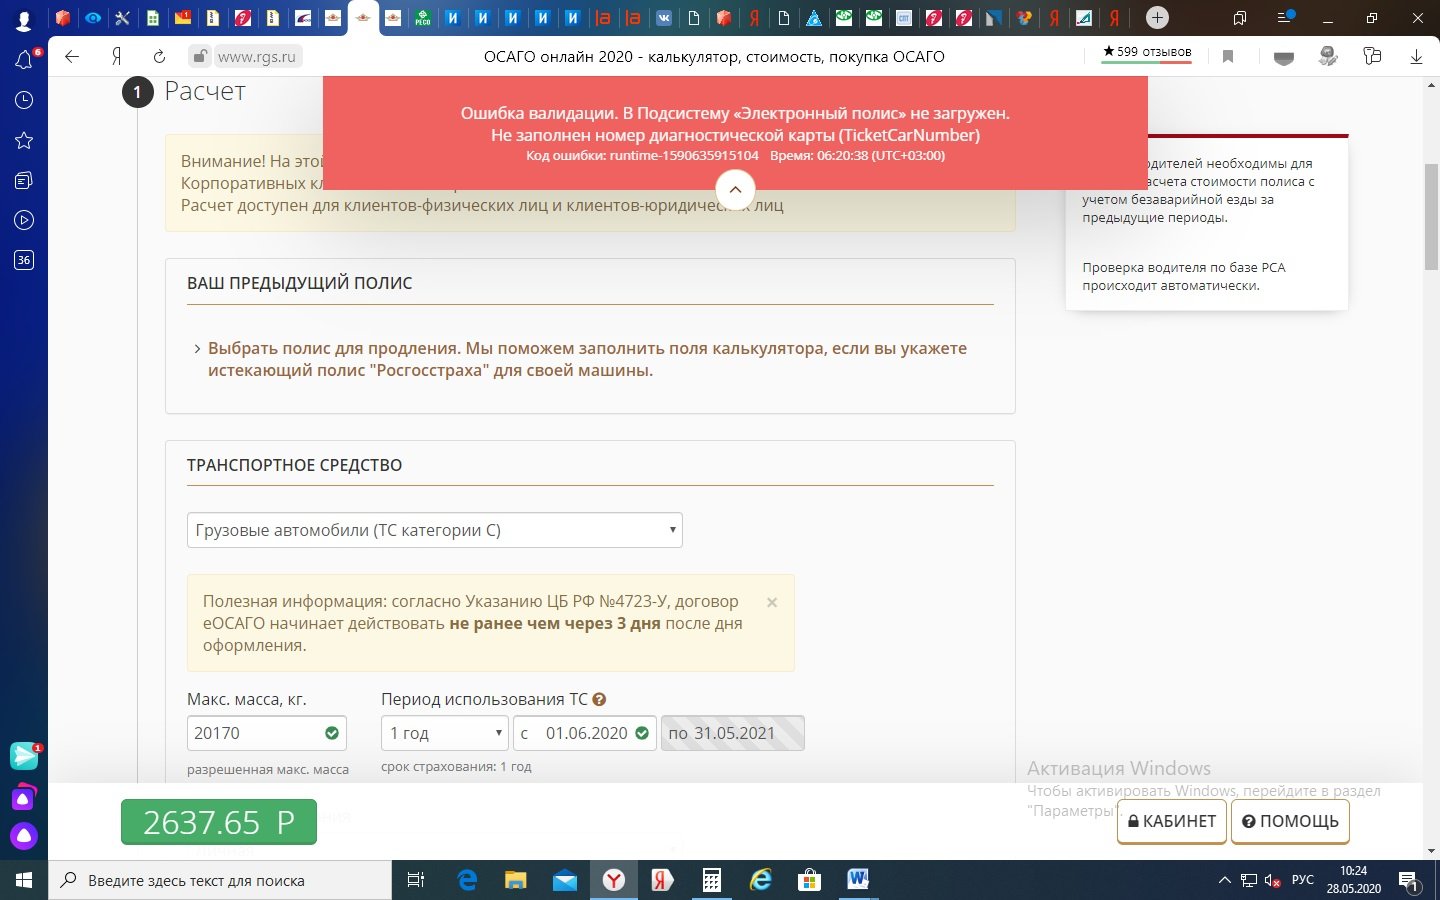Open the downloads arrow icon
Screen dimensions: 1440x900
pos(1416,57)
